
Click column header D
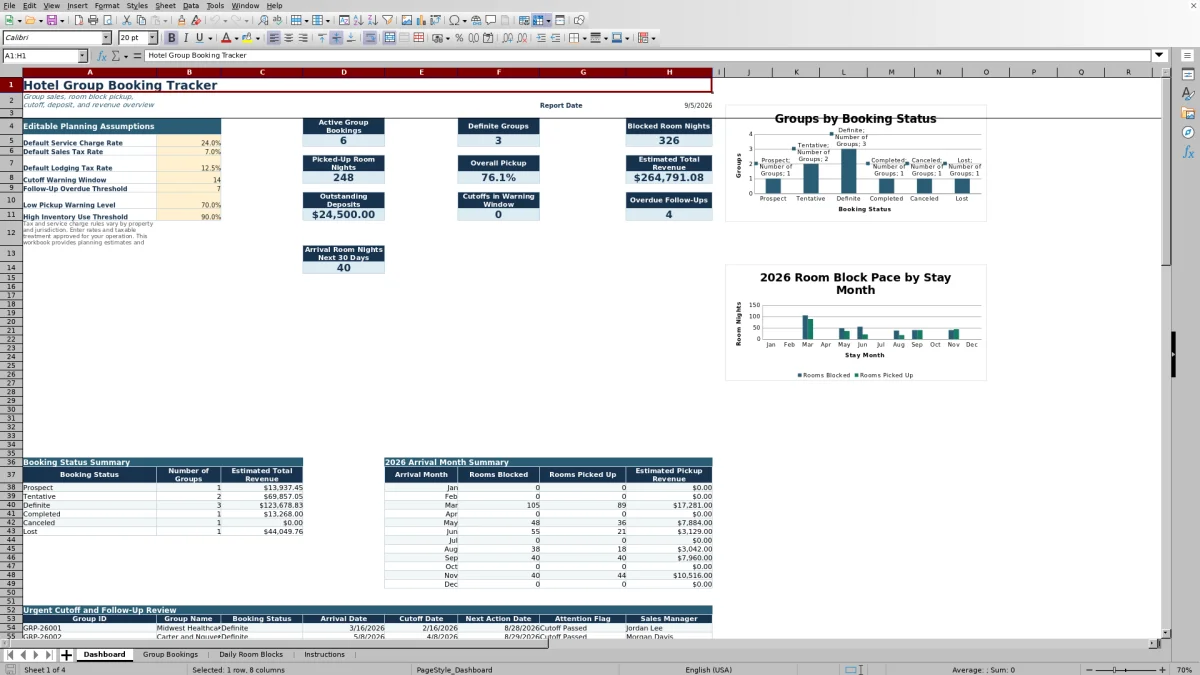(x=343, y=72)
